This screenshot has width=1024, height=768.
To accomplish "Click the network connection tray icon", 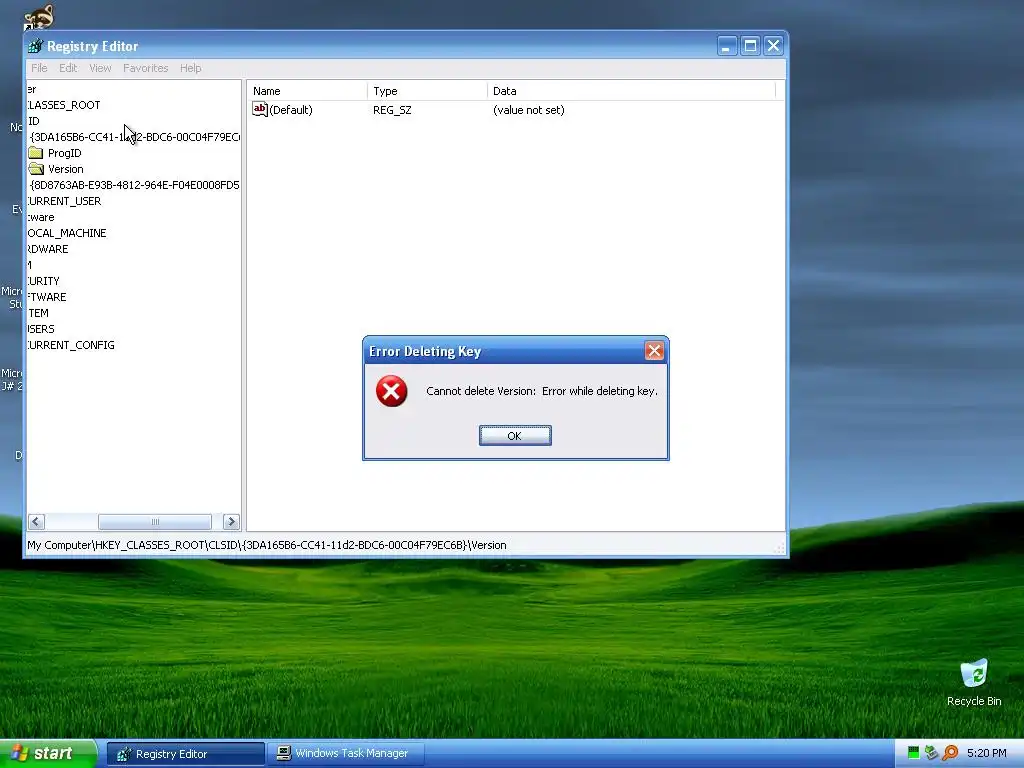I will coord(931,753).
